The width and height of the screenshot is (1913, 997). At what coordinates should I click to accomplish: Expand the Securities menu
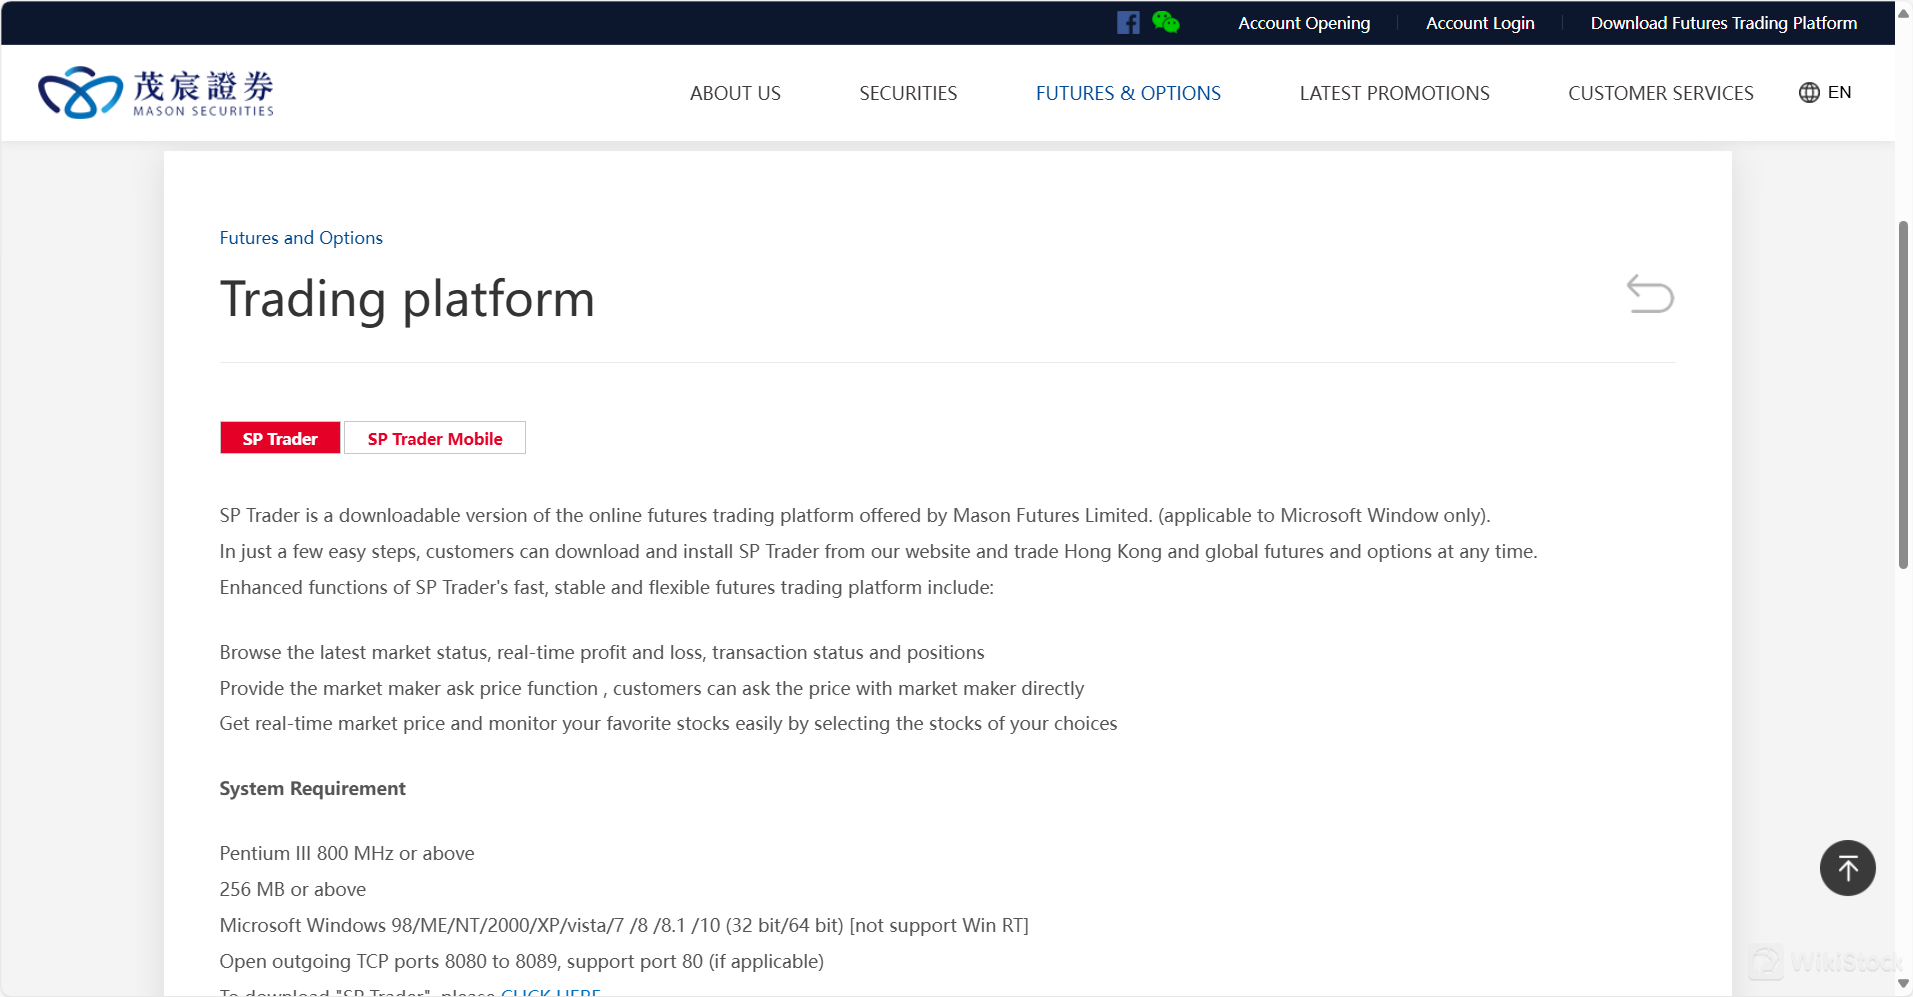908,93
